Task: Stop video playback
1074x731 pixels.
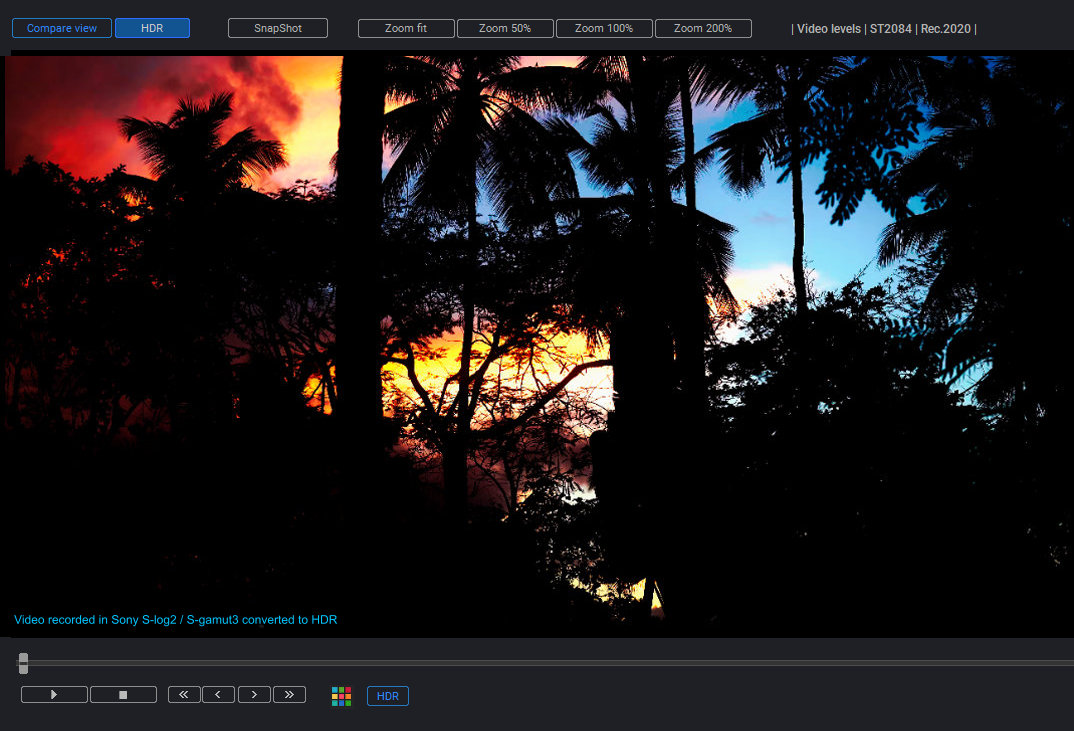Action: 123,695
